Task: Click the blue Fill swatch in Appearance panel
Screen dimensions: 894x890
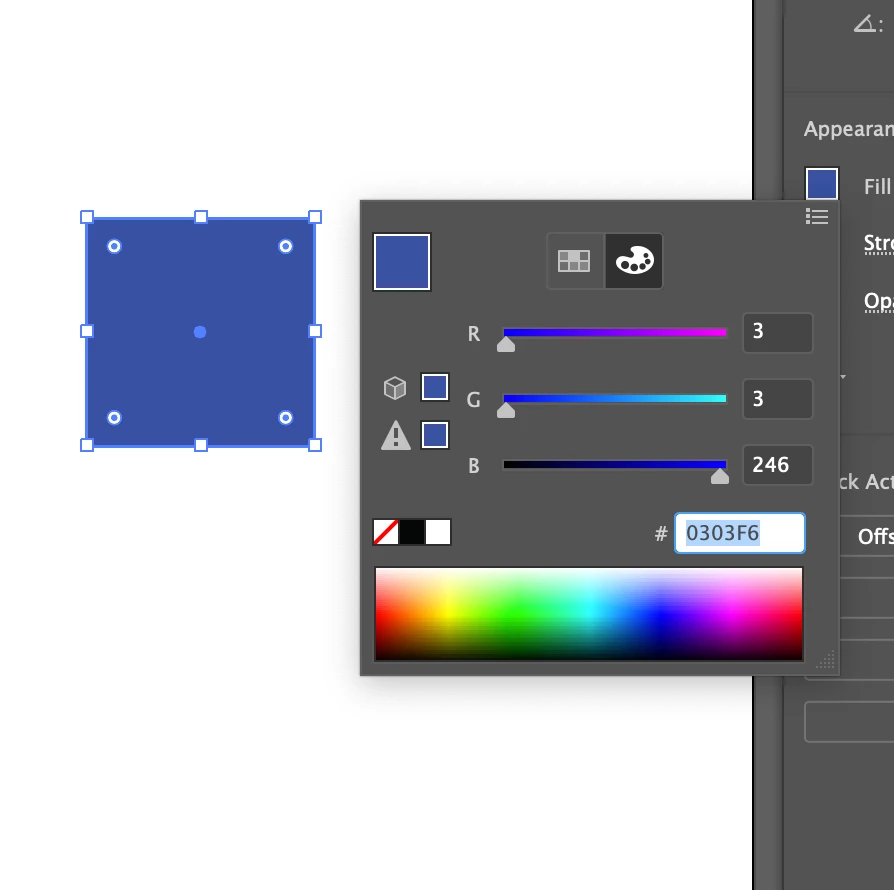Action: pos(821,183)
